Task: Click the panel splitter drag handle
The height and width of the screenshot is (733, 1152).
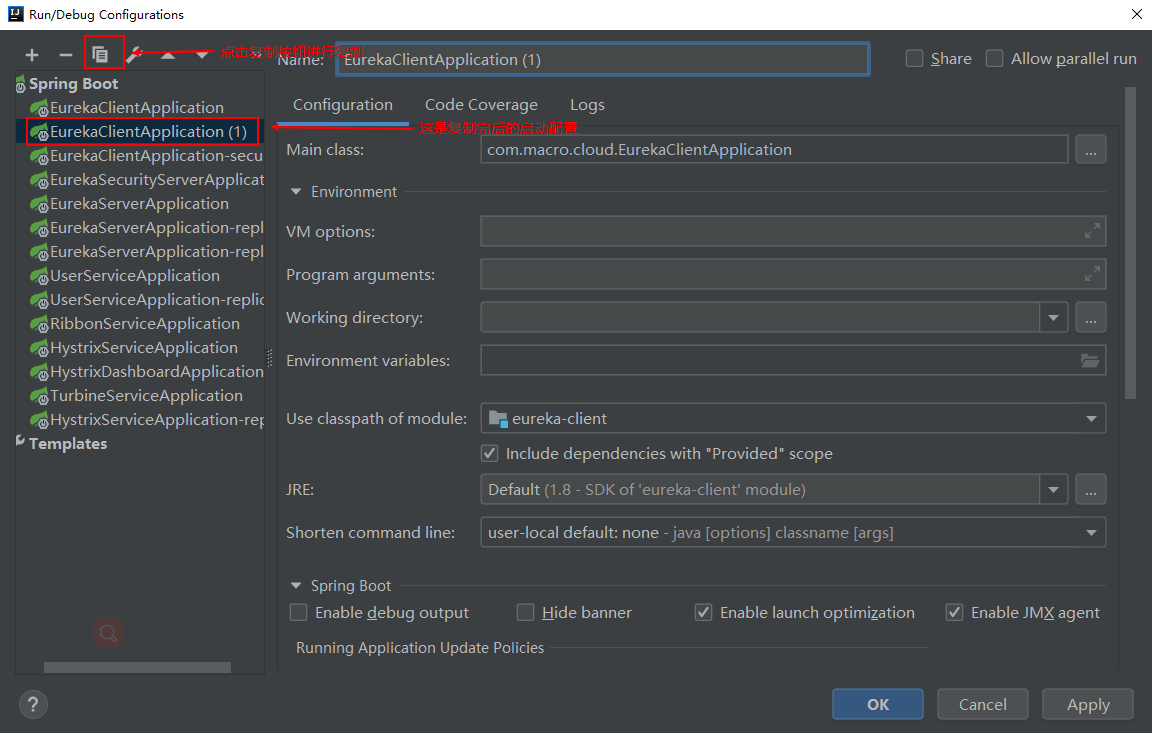Action: click(270, 358)
